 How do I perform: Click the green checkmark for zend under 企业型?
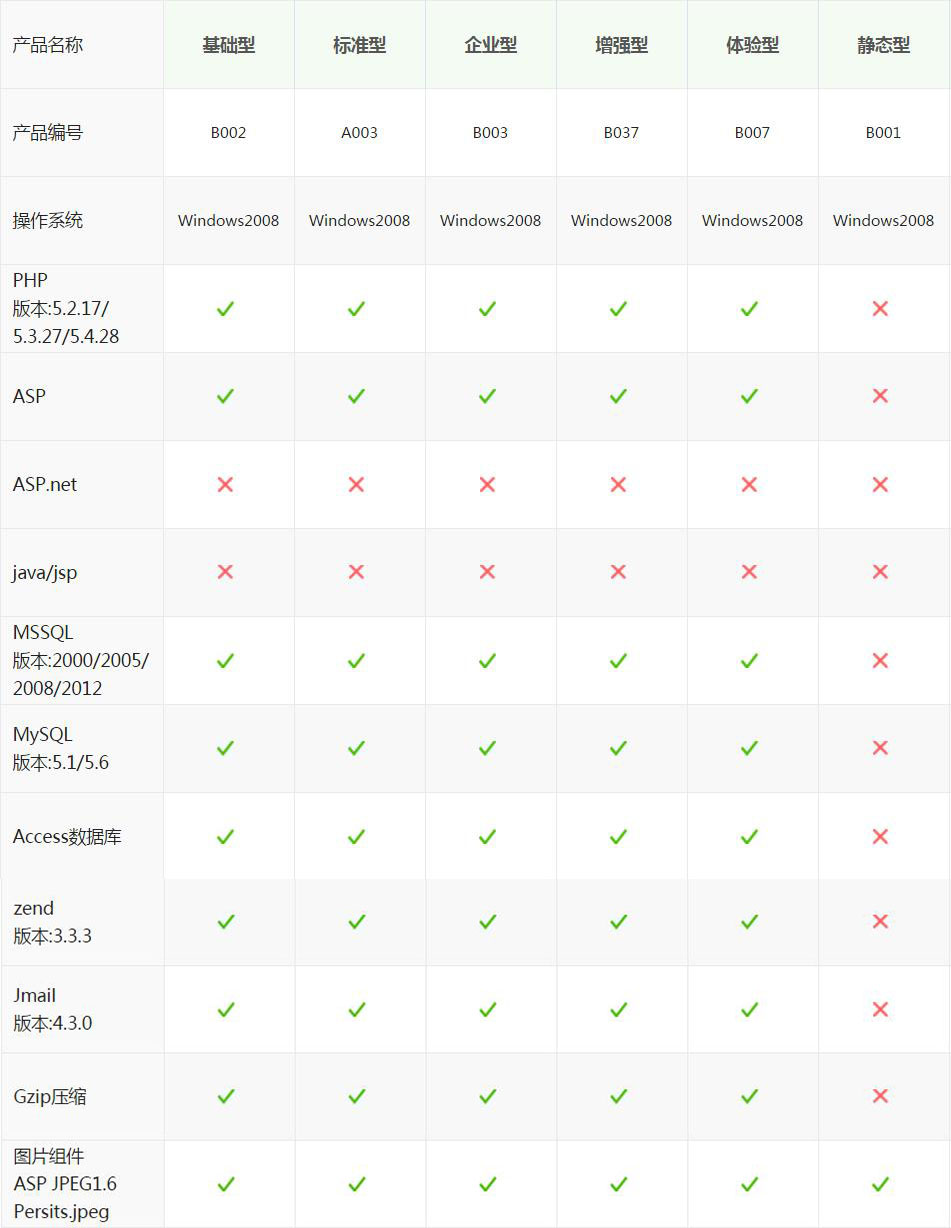487,921
